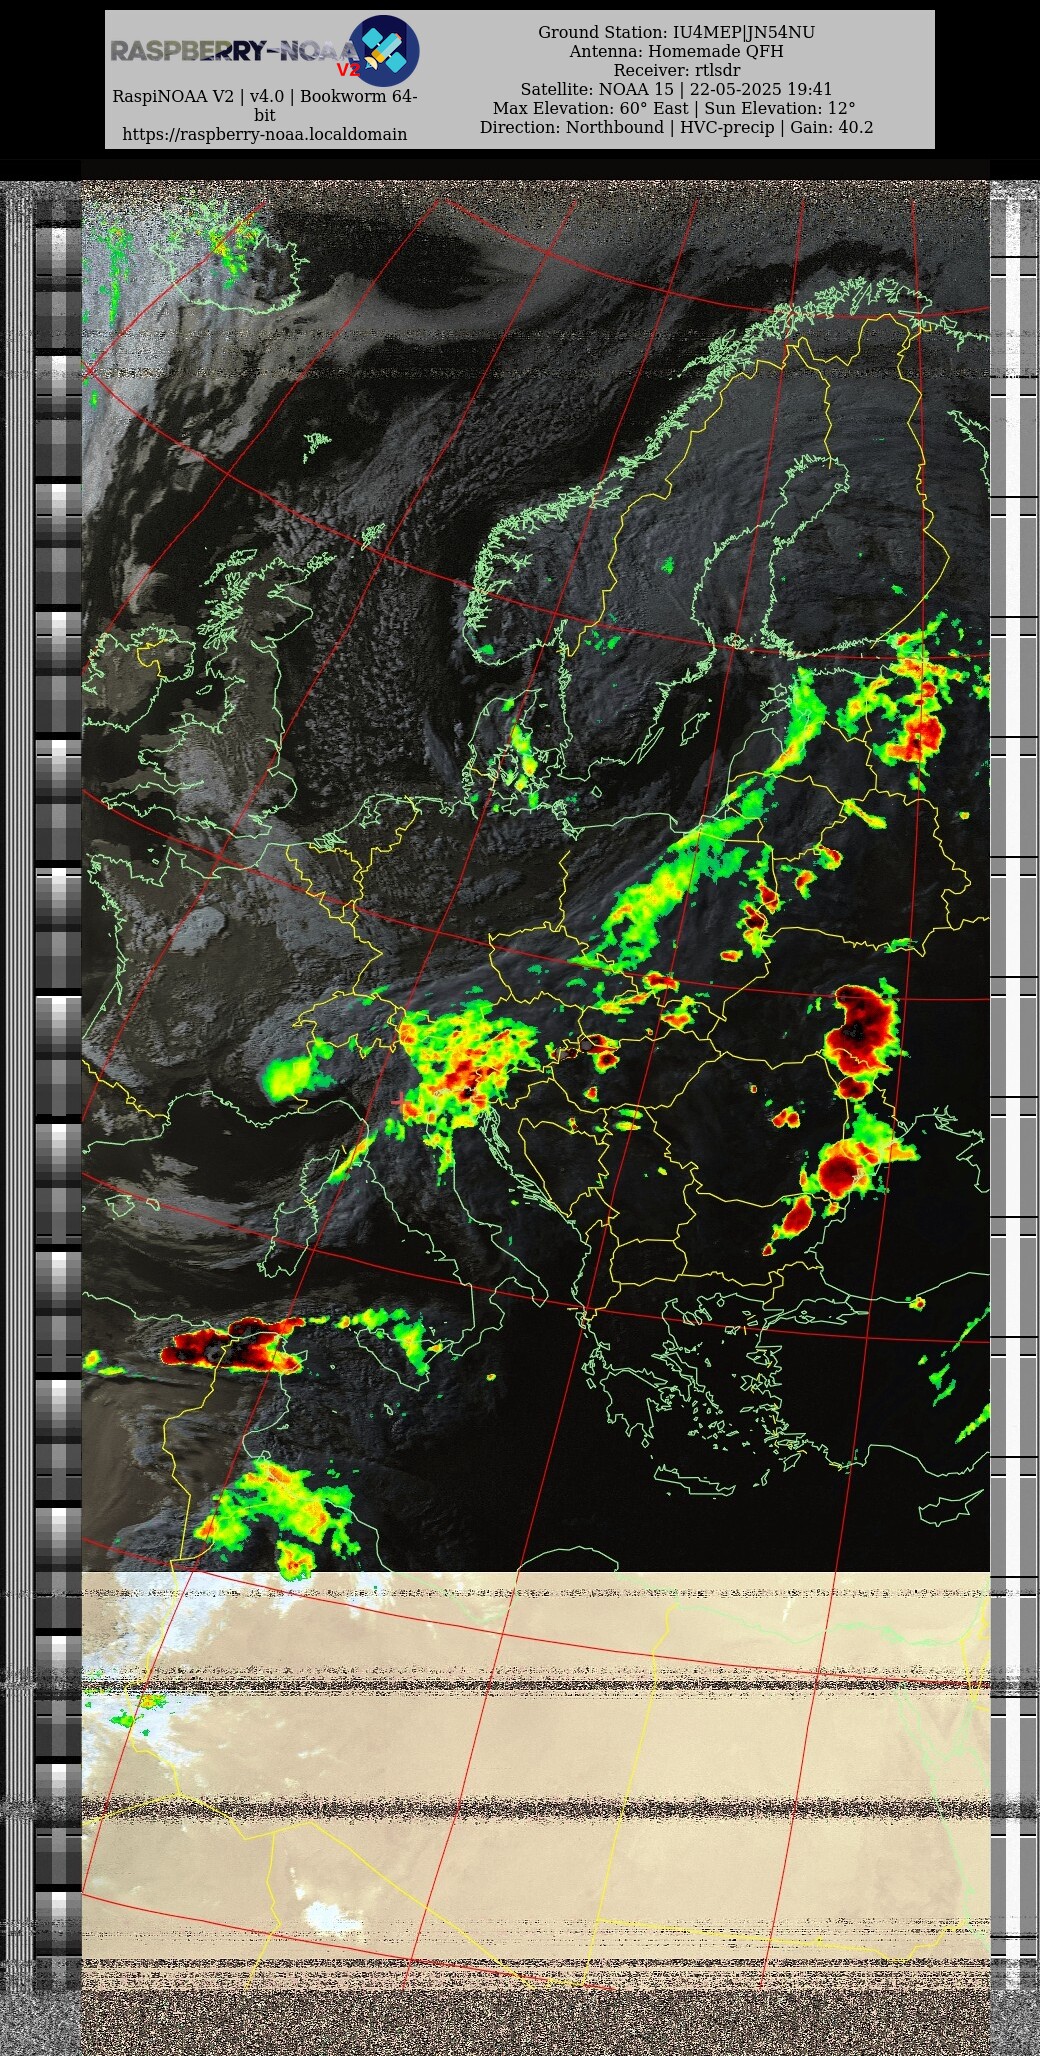Click the Raspberry-NOAA V2 satellite logo icon

(384, 51)
